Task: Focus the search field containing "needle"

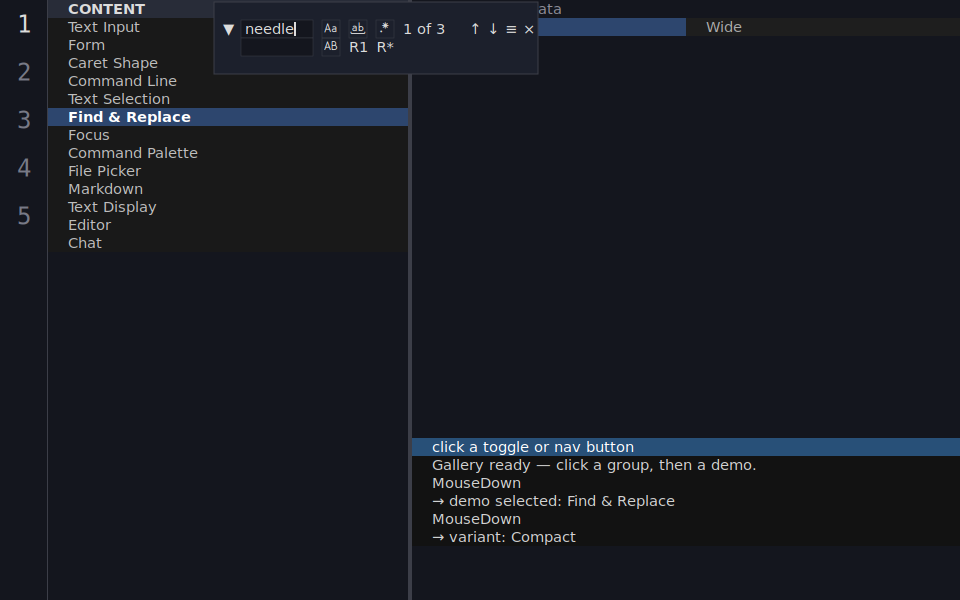Action: (x=277, y=29)
